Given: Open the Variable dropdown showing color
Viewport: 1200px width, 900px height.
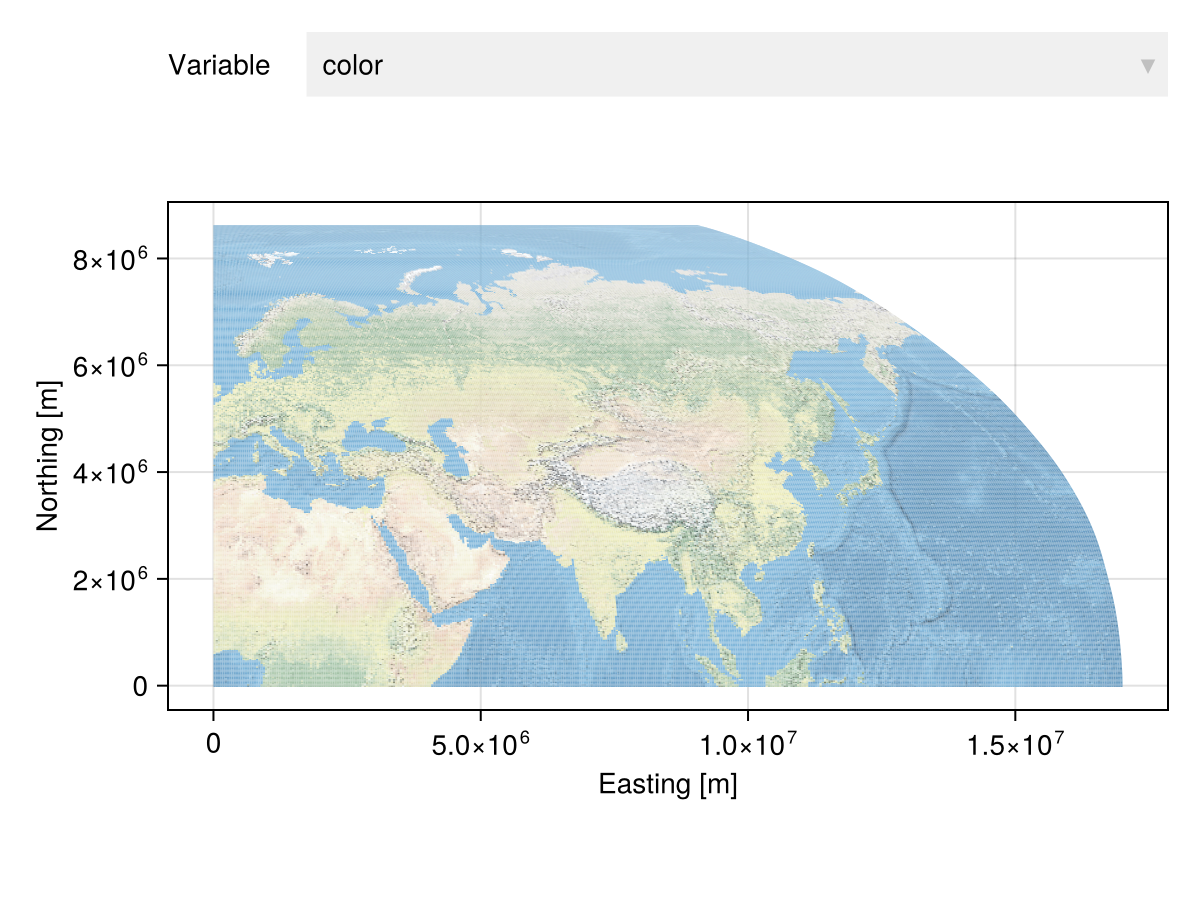Looking at the screenshot, I should pos(737,65).
